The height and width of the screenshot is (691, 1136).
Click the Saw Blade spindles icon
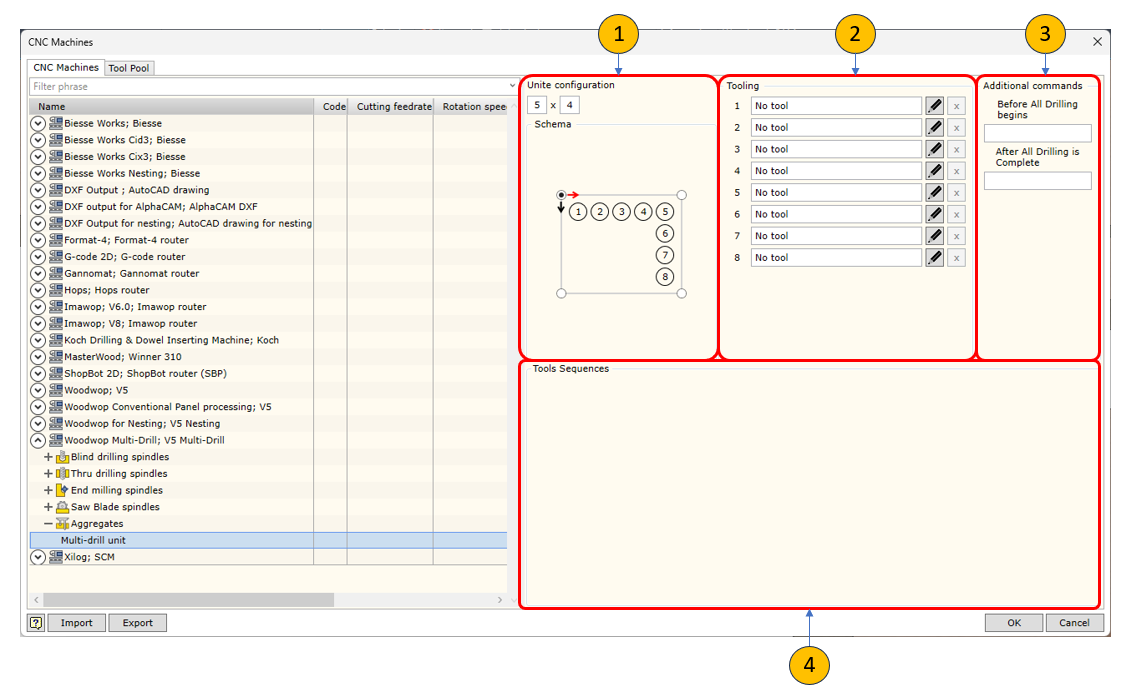(x=62, y=507)
